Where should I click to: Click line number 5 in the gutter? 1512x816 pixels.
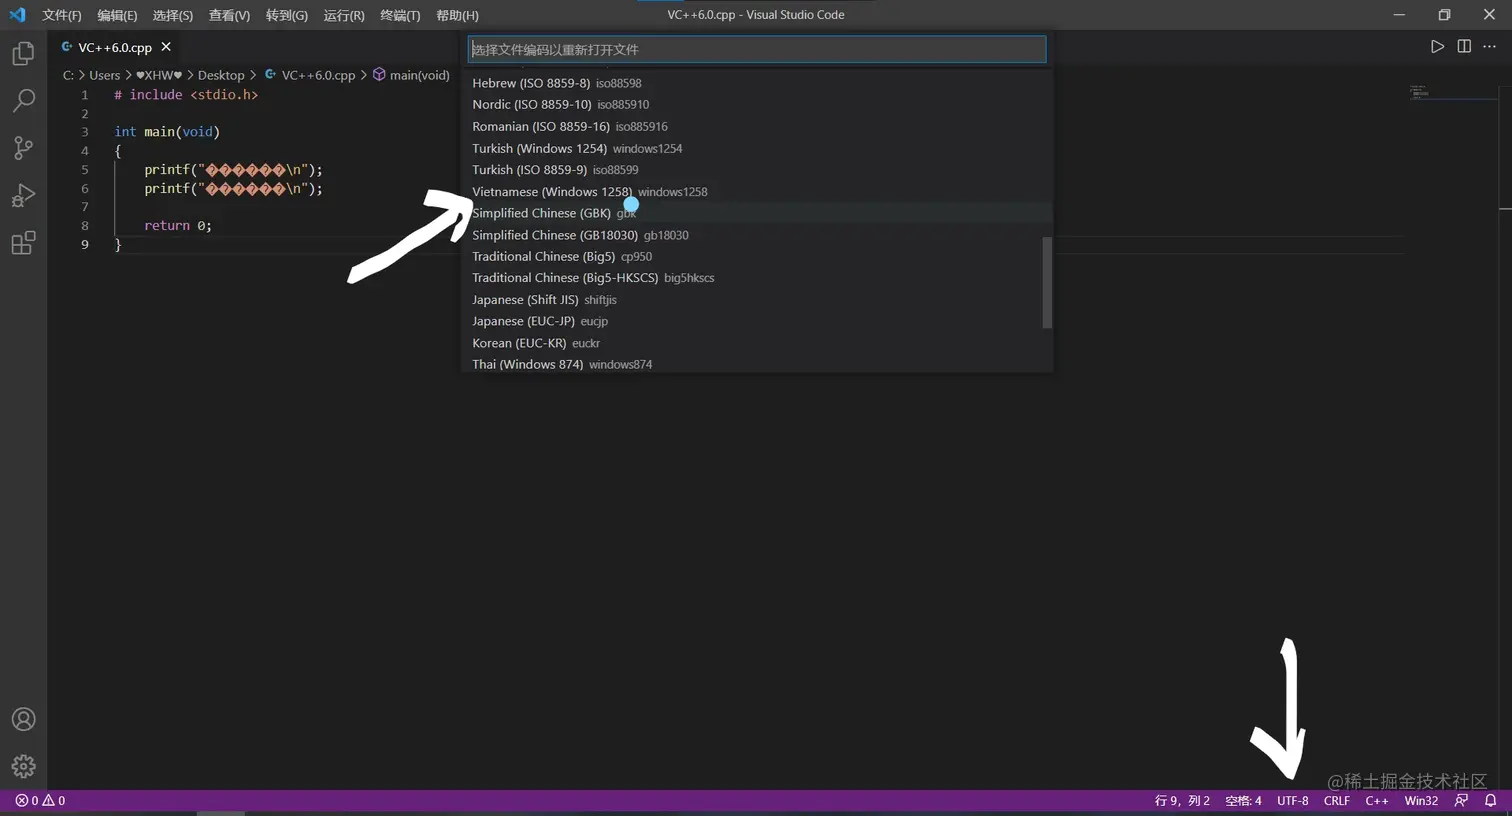[x=85, y=169]
